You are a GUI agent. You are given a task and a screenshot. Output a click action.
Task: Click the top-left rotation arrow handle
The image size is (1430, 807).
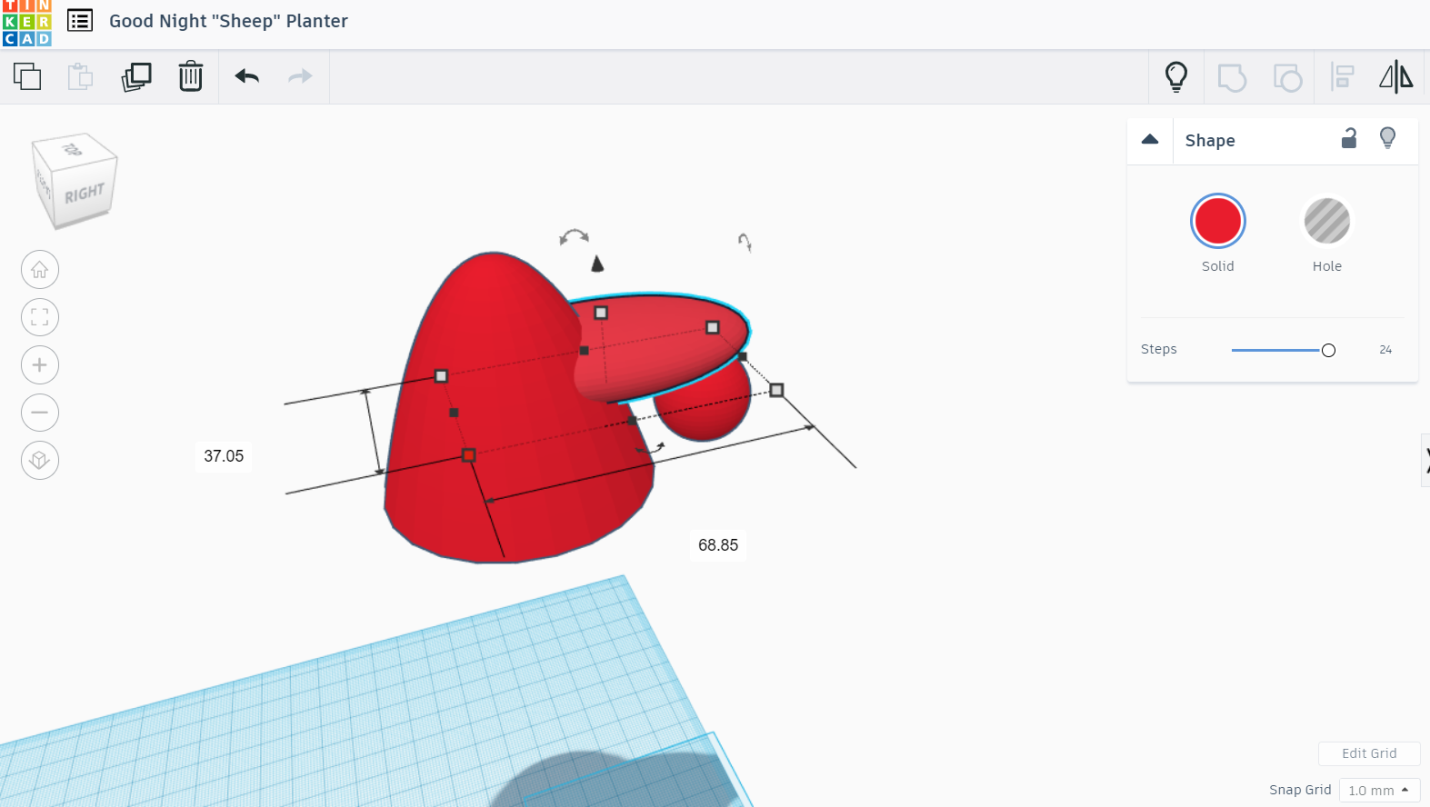(x=574, y=236)
